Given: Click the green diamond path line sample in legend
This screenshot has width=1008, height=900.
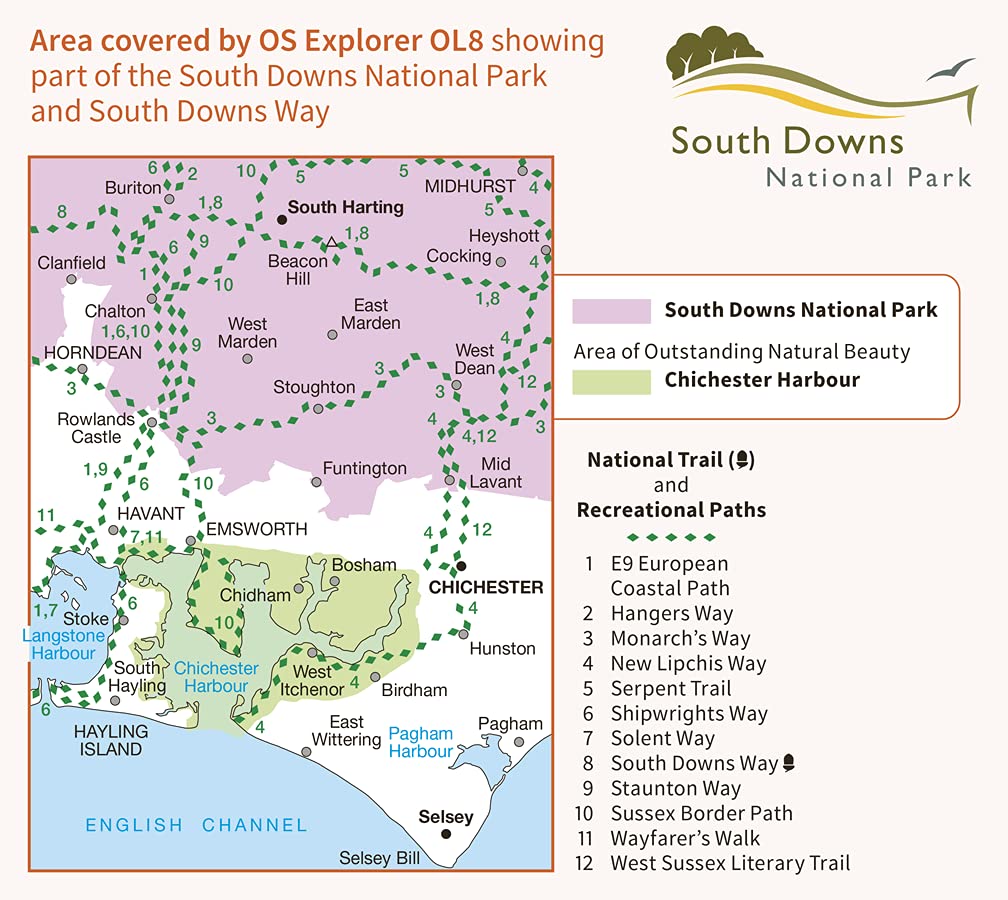Looking at the screenshot, I should point(671,537).
